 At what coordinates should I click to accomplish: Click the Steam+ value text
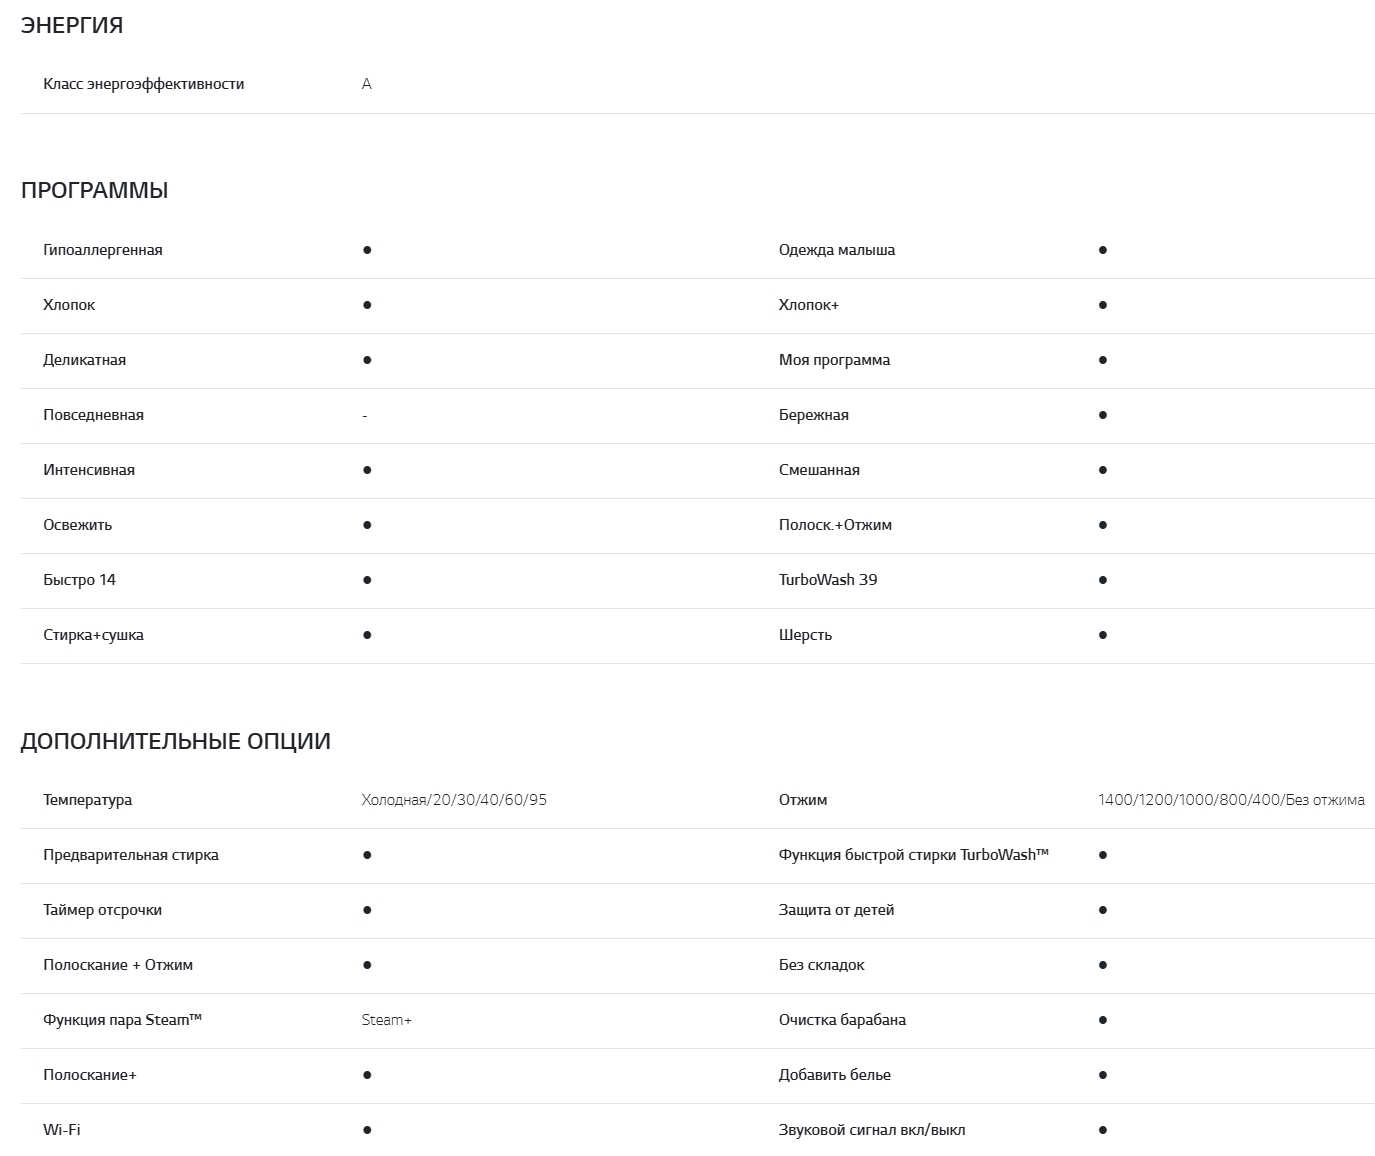pos(386,1020)
